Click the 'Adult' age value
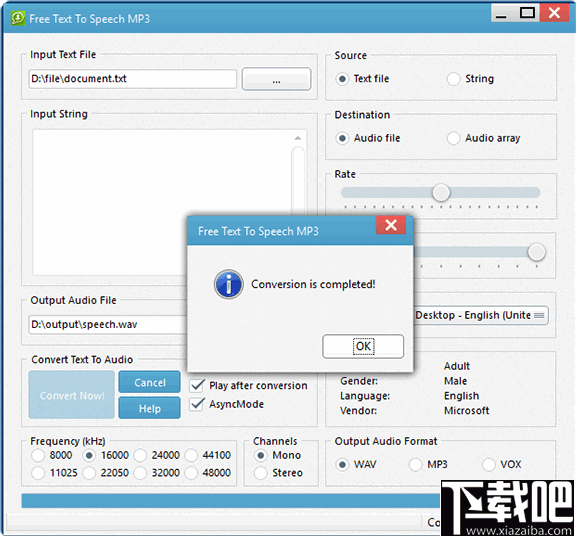Screen dimensions: 576x536 coord(457,366)
